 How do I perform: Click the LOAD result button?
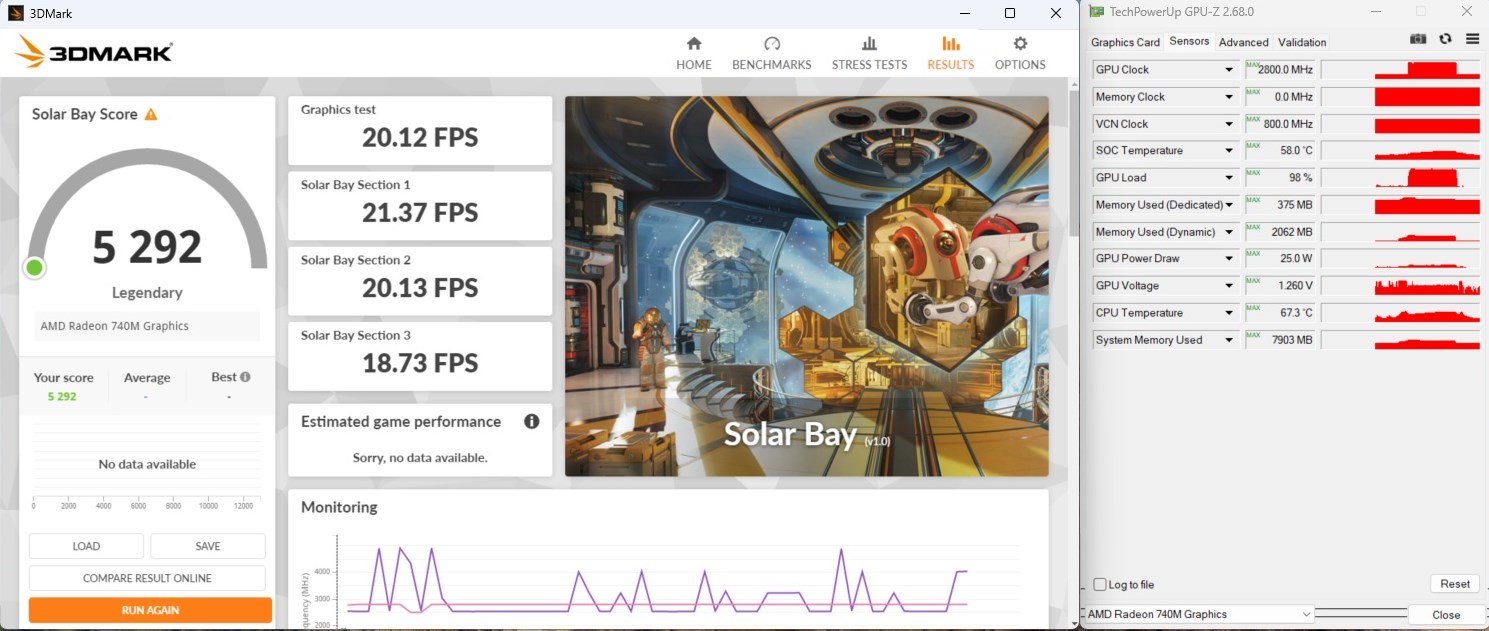(86, 546)
